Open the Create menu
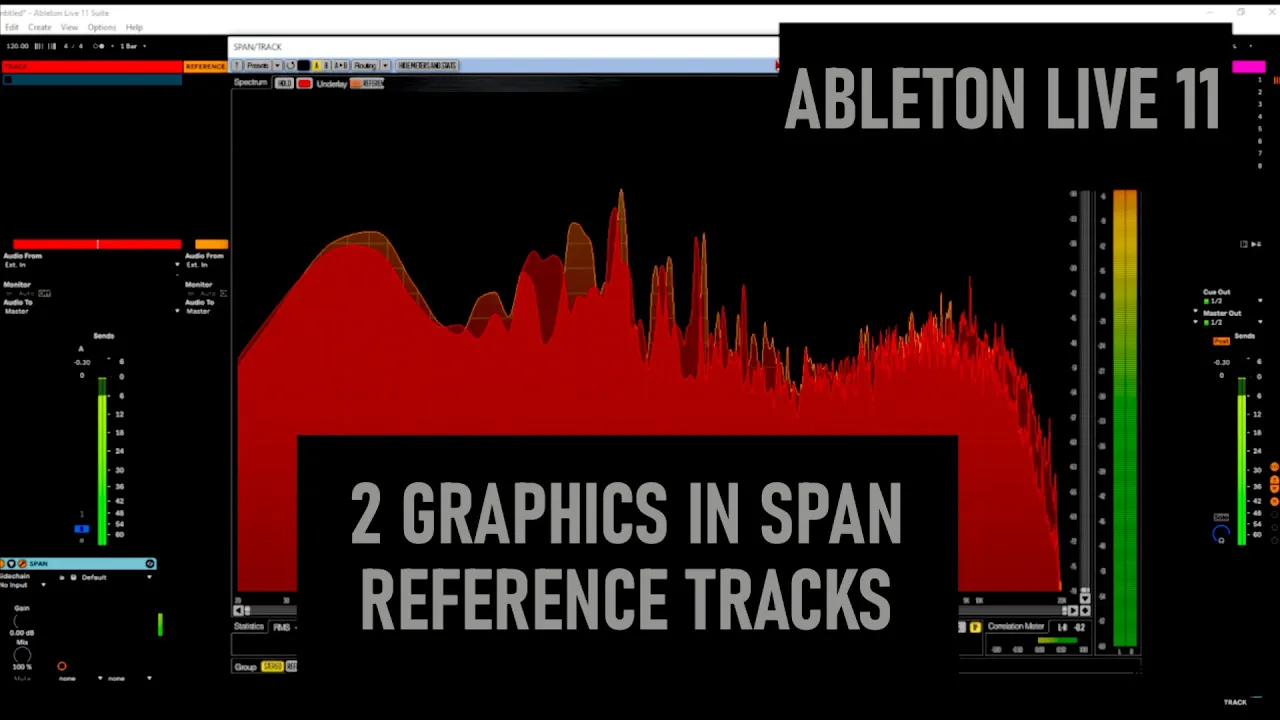Viewport: 1280px width, 720px height. coord(40,27)
